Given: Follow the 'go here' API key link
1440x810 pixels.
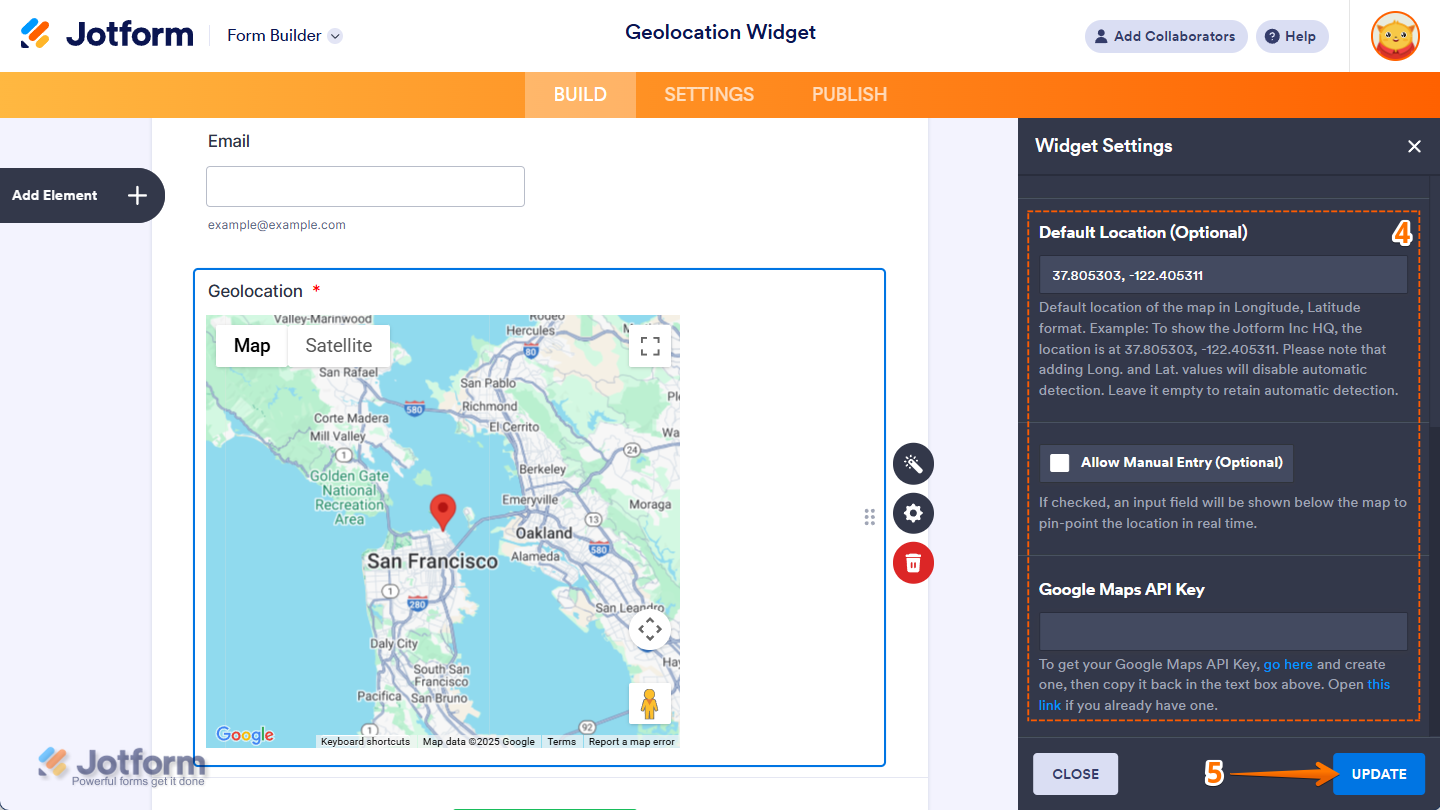Looking at the screenshot, I should point(1288,664).
